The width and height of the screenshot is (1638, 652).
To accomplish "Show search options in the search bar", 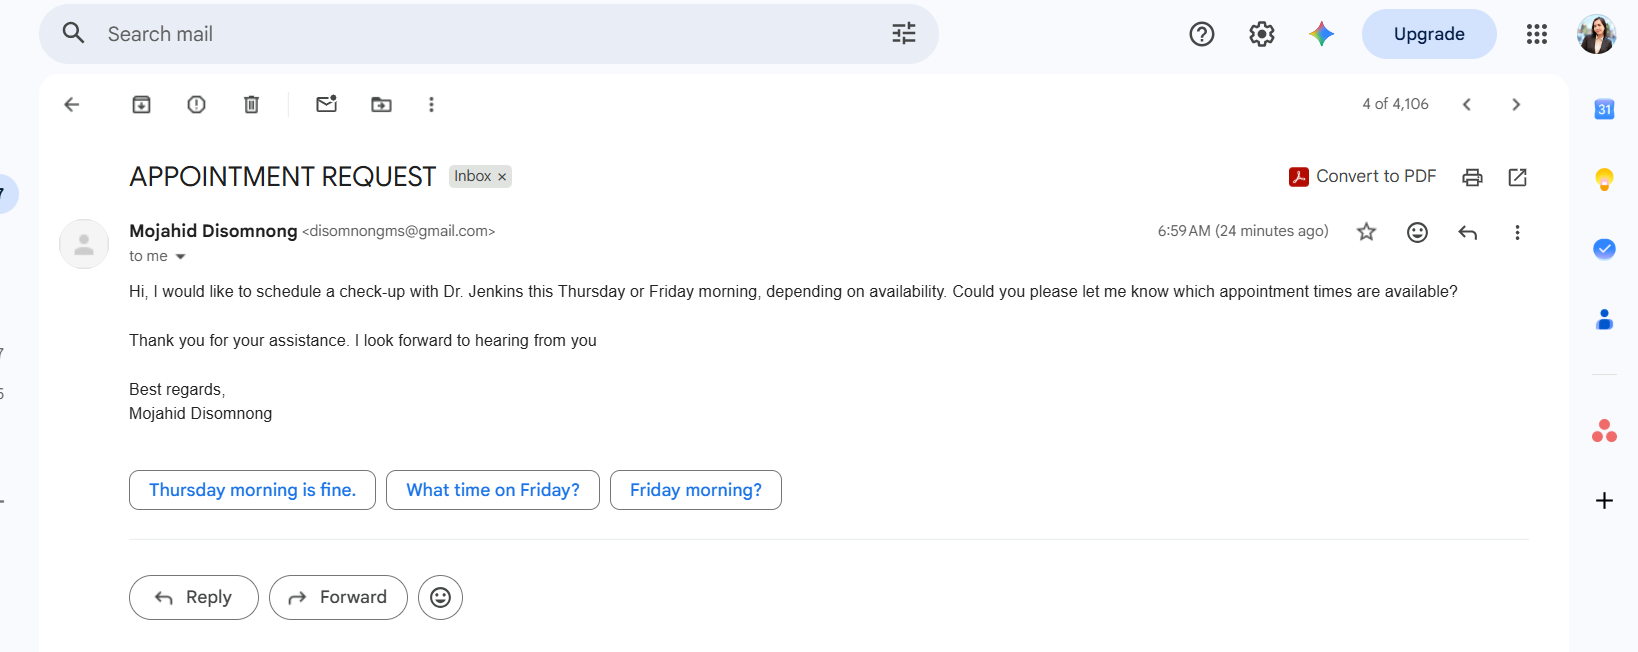I will click(903, 34).
